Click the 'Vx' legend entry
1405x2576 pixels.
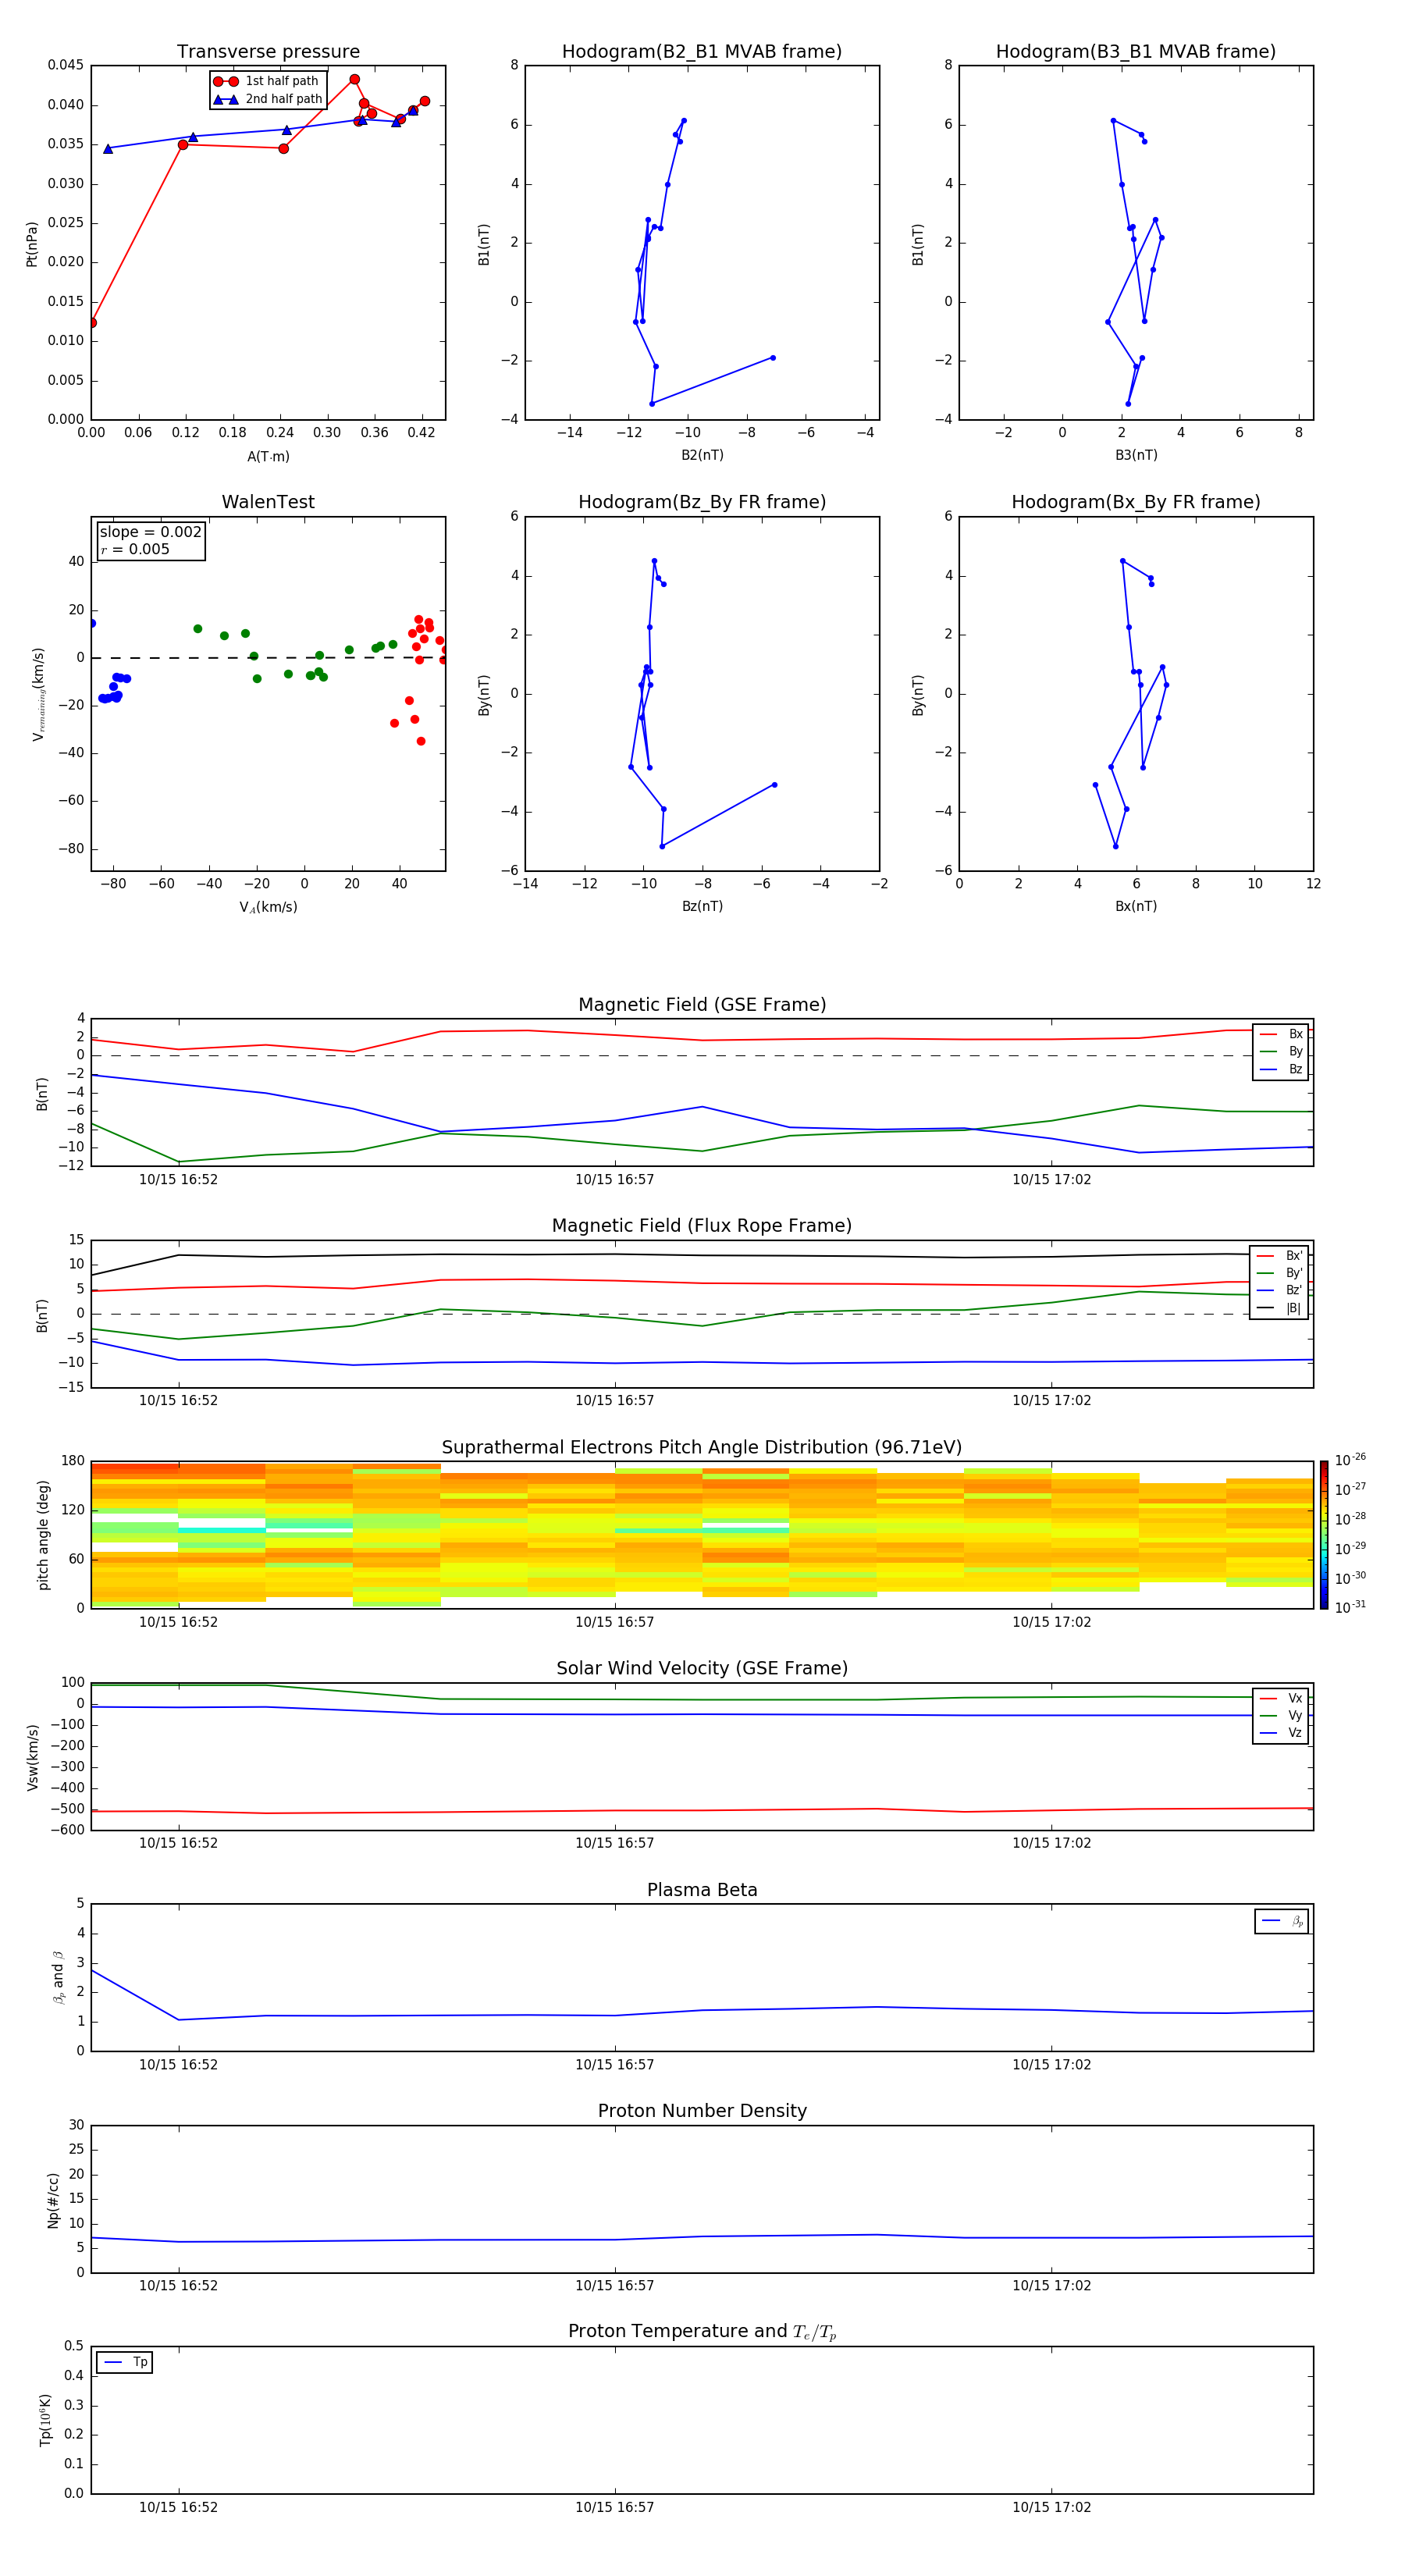click(1282, 1698)
